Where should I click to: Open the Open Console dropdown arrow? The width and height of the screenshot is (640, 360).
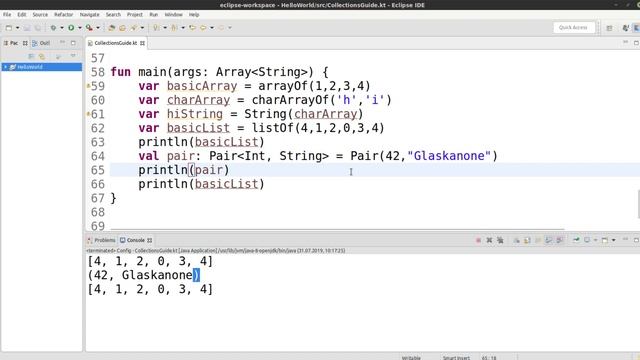613,240
